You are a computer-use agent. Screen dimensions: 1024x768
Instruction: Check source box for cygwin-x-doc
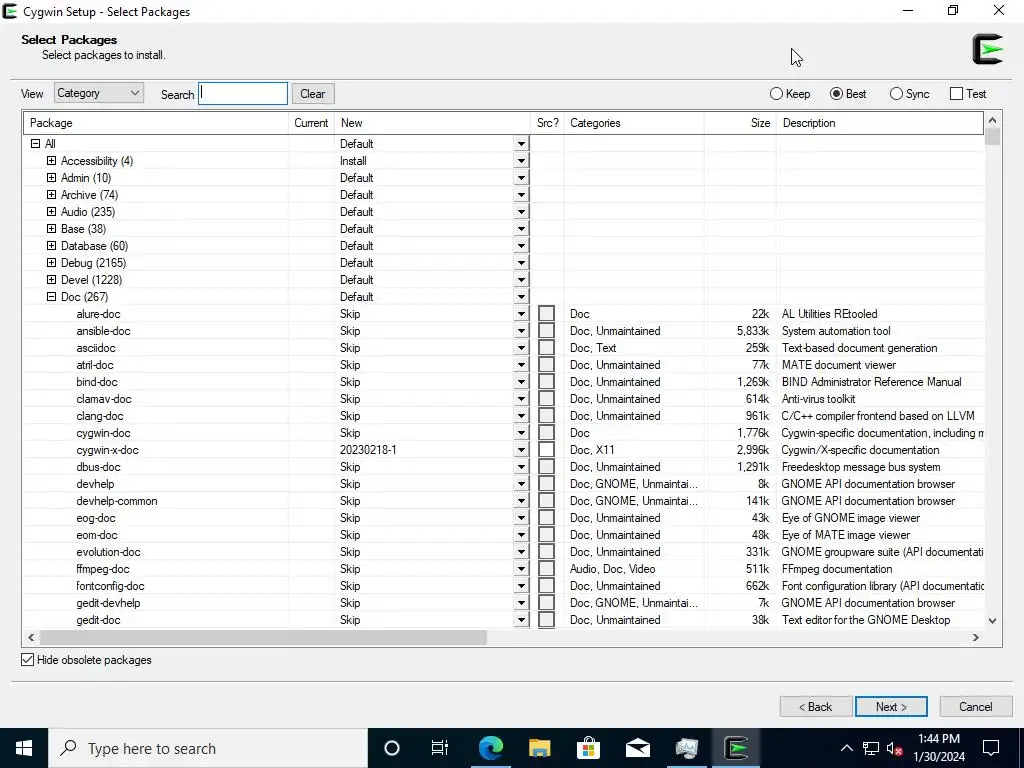coord(547,449)
